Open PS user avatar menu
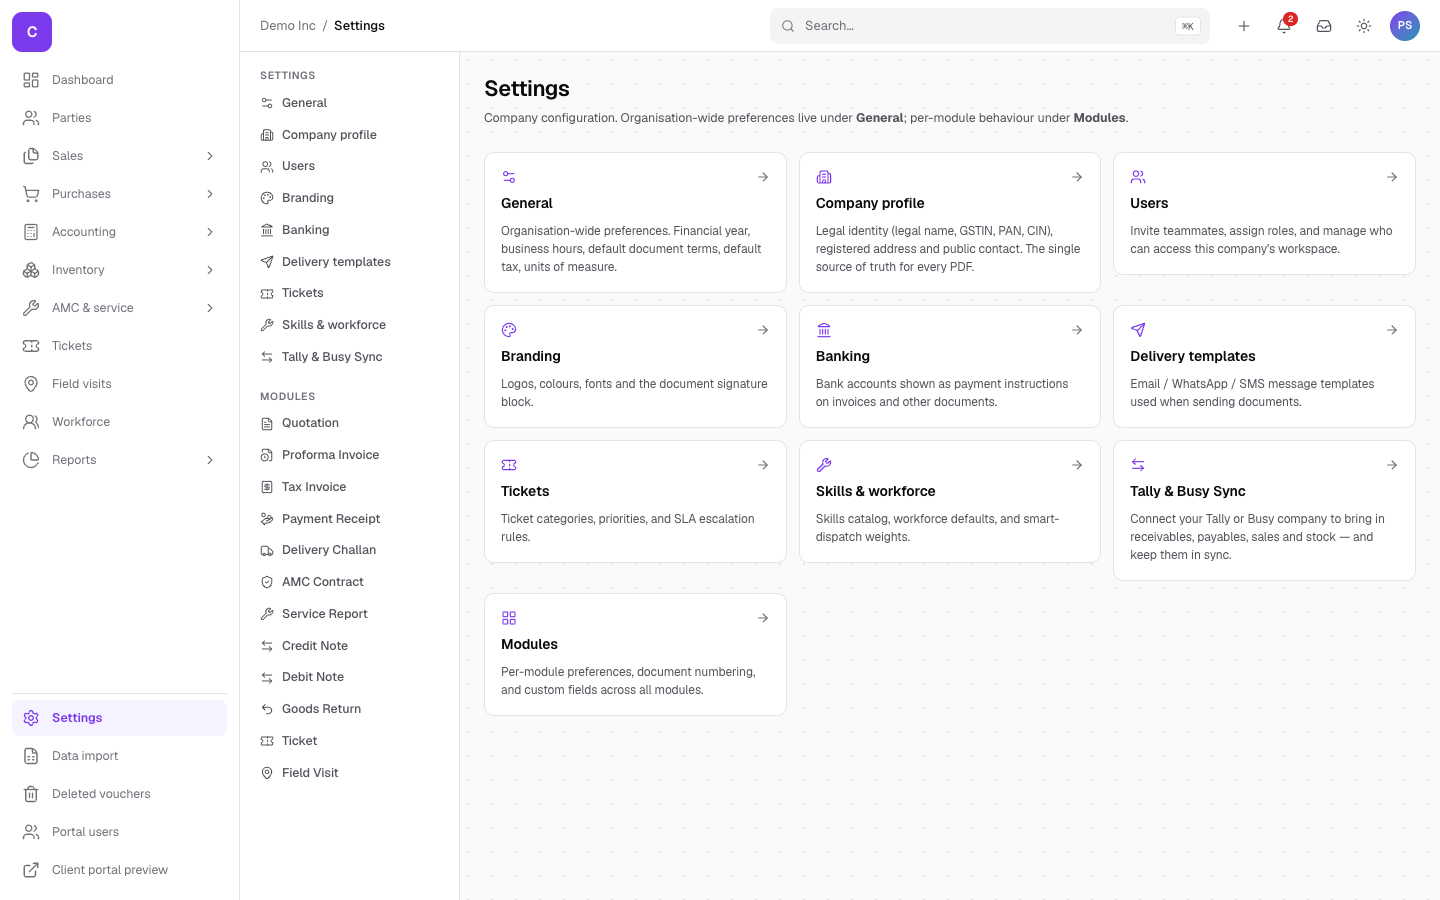The image size is (1440, 900). pyautogui.click(x=1405, y=26)
